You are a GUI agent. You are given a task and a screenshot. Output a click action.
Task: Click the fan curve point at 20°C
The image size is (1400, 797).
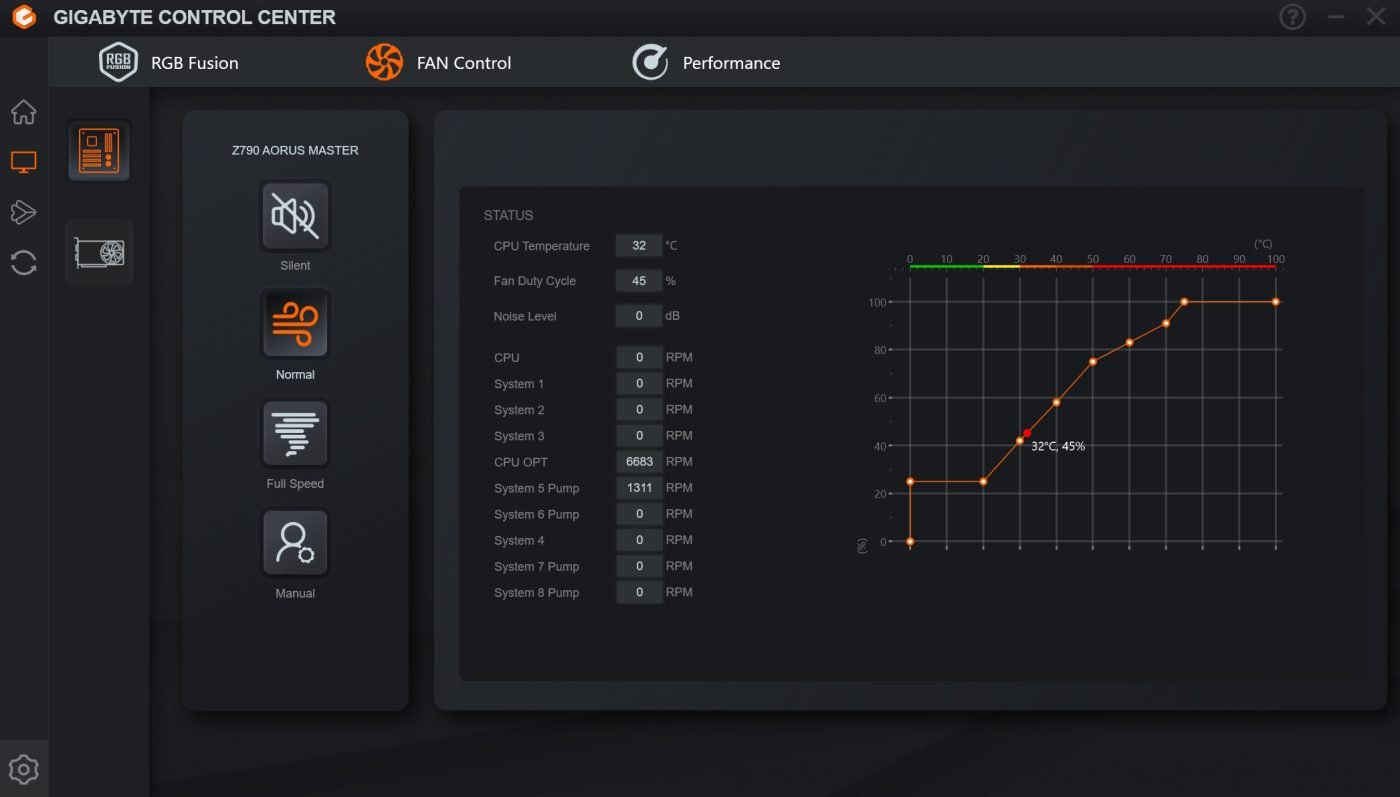click(x=983, y=481)
